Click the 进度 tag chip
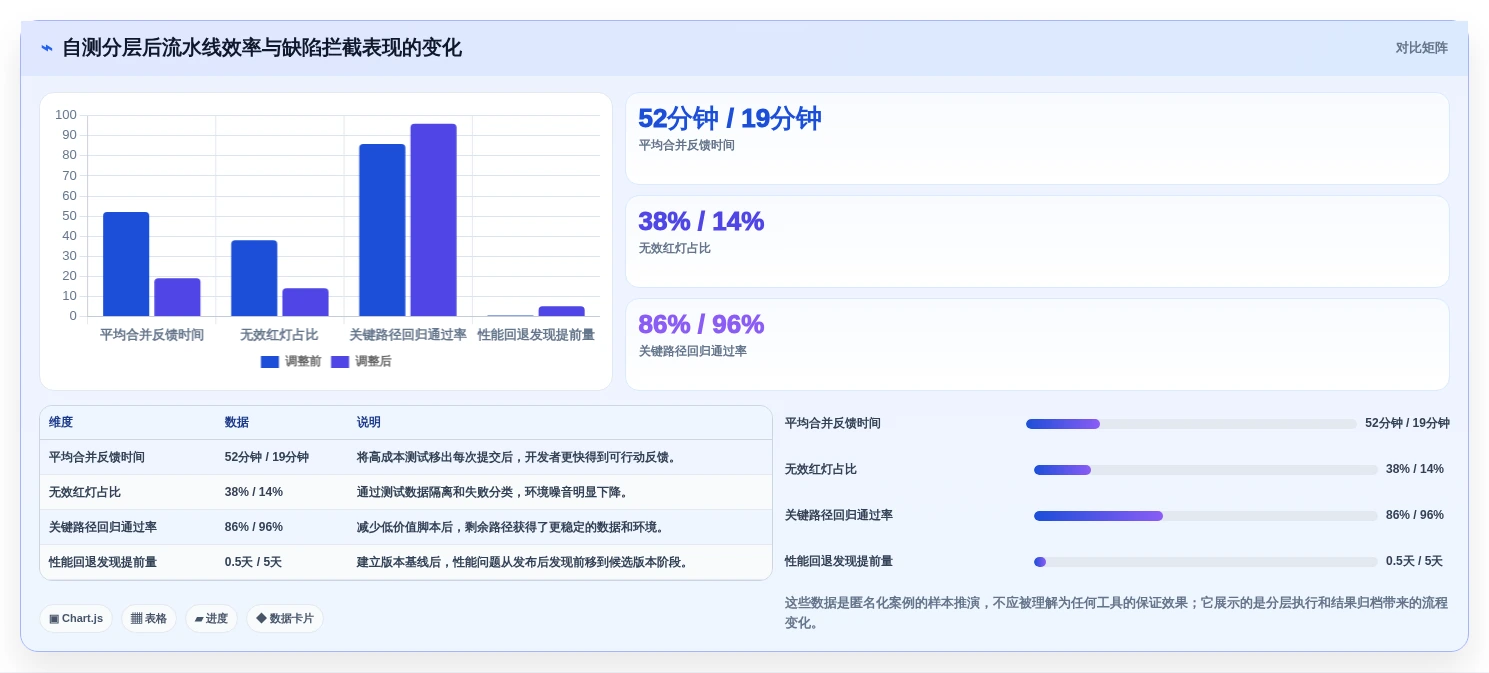Viewport: 1489px width, 673px height. 211,619
